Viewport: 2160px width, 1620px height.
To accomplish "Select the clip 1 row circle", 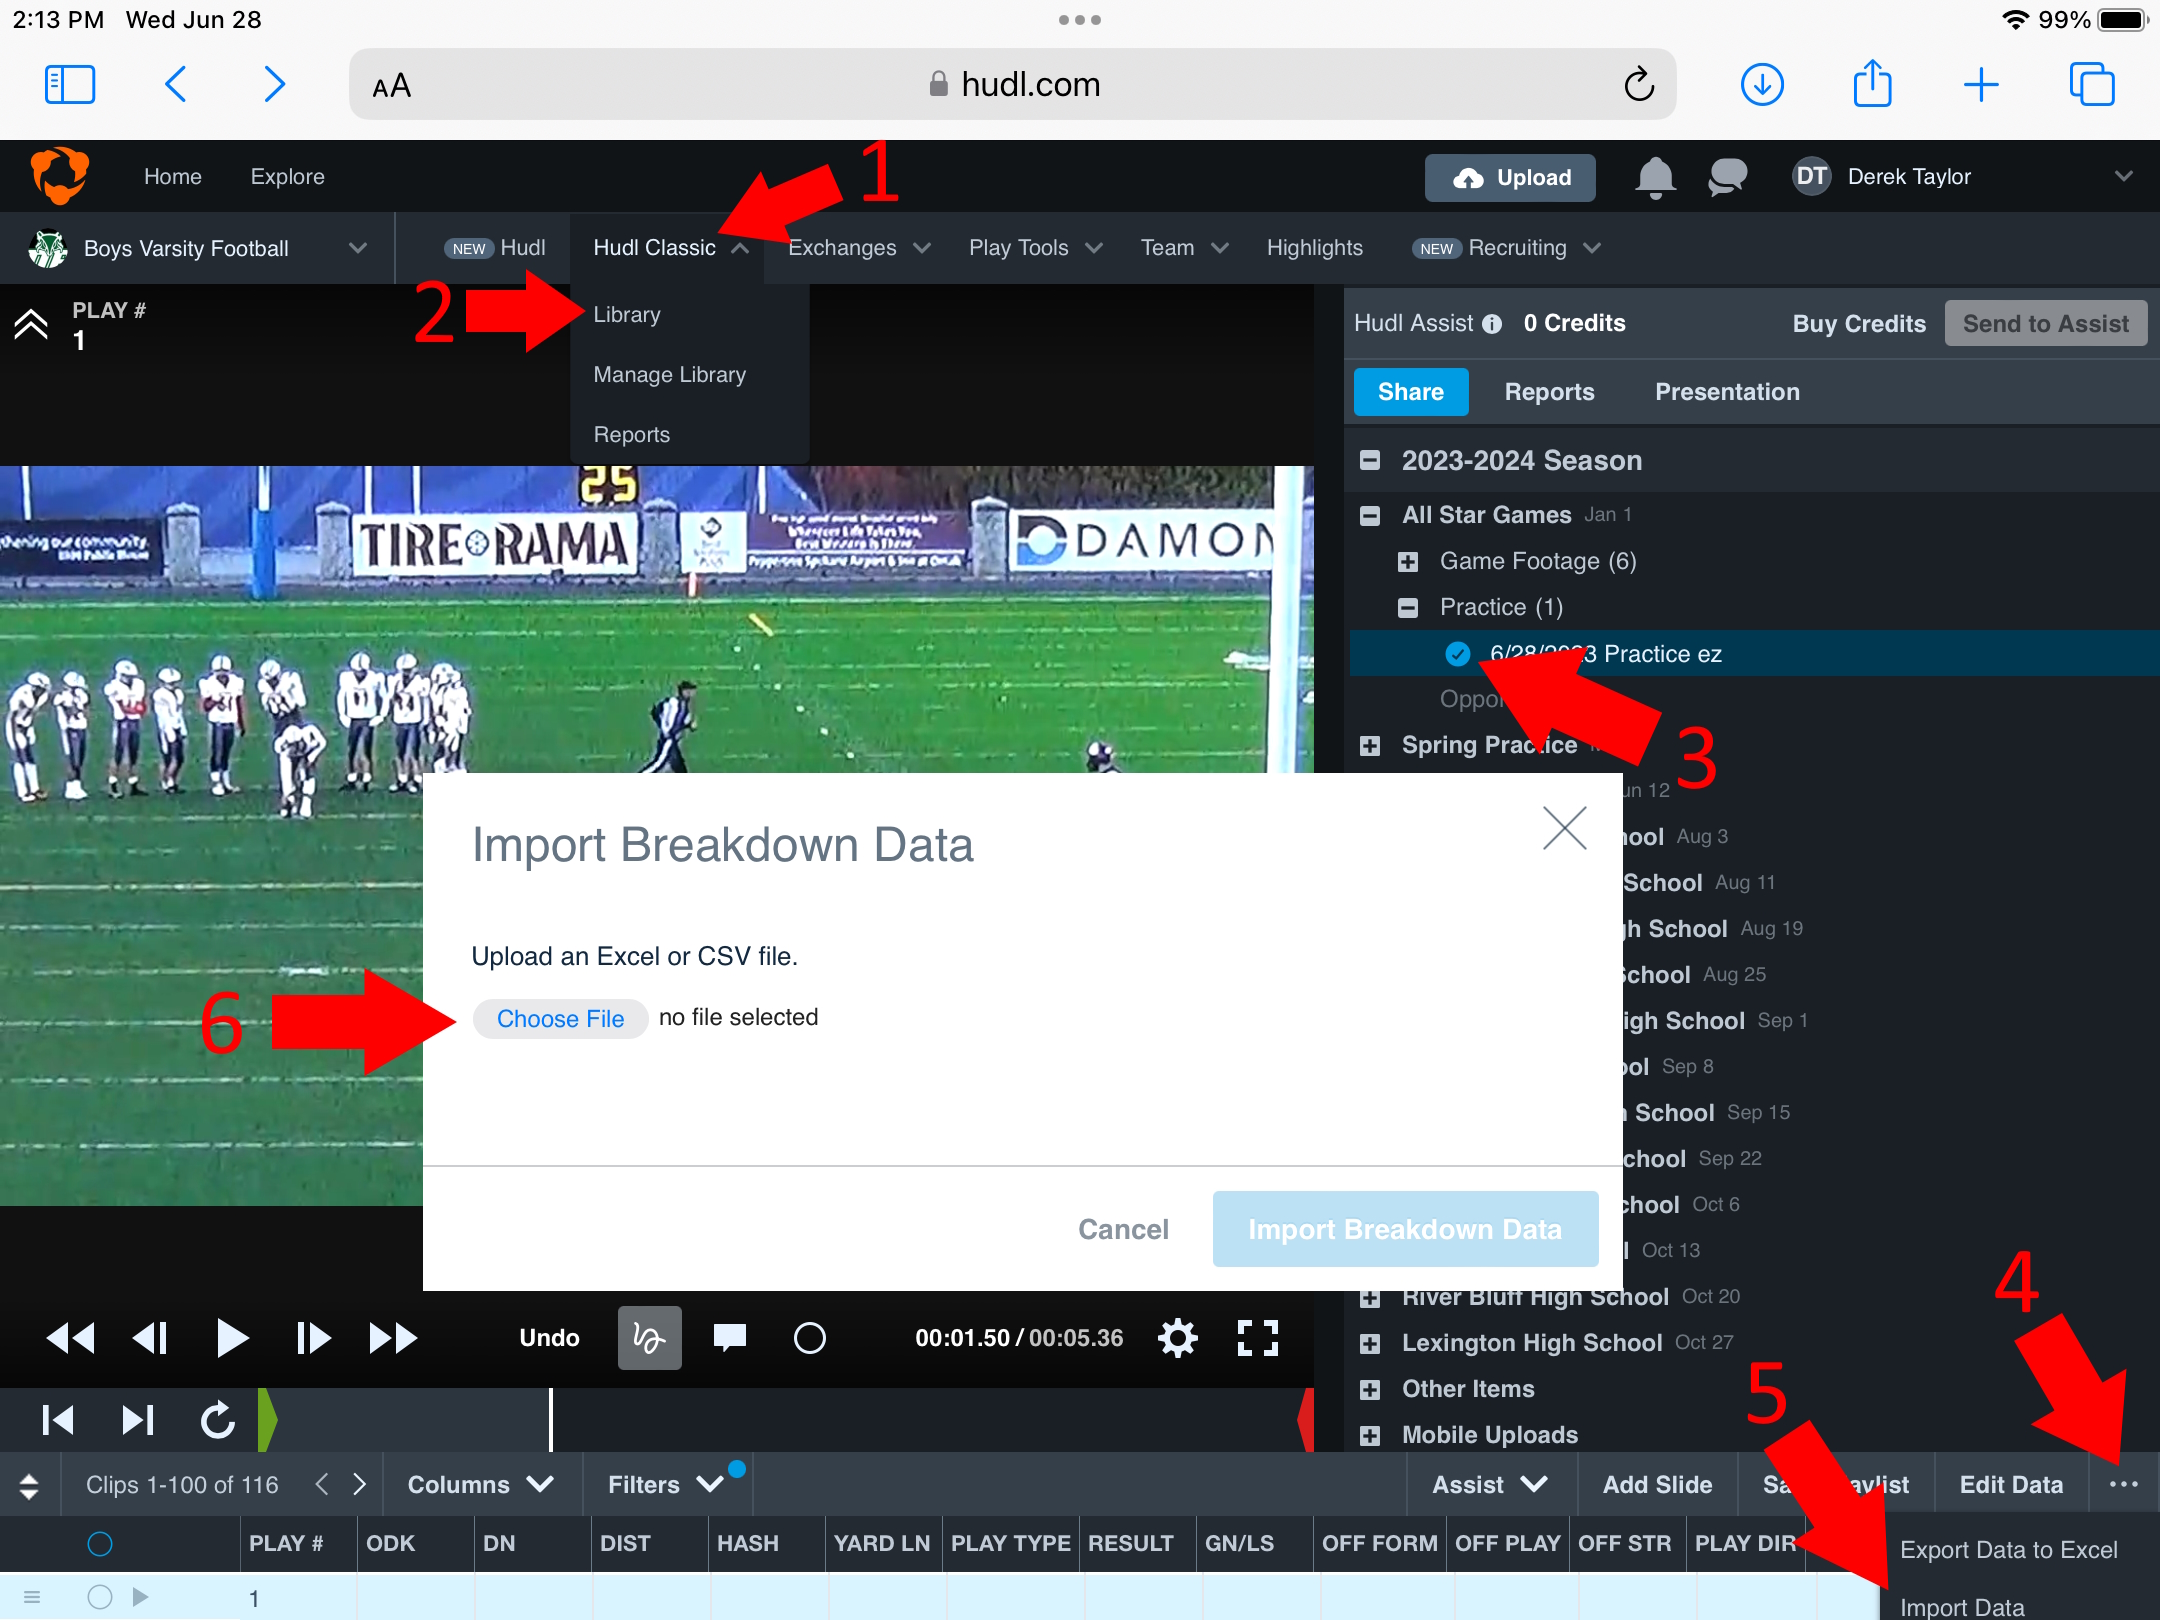I will pos(100,1598).
